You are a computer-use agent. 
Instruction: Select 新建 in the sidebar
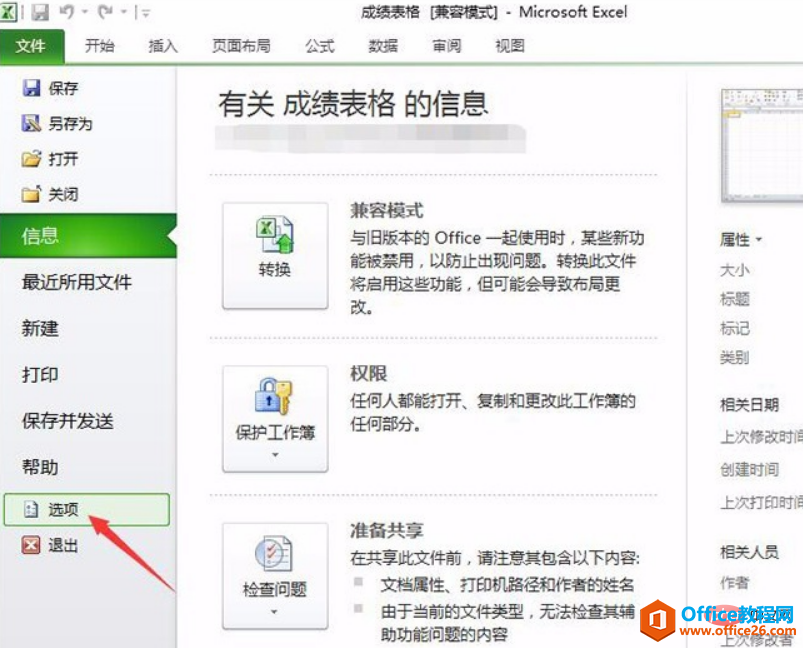point(40,328)
